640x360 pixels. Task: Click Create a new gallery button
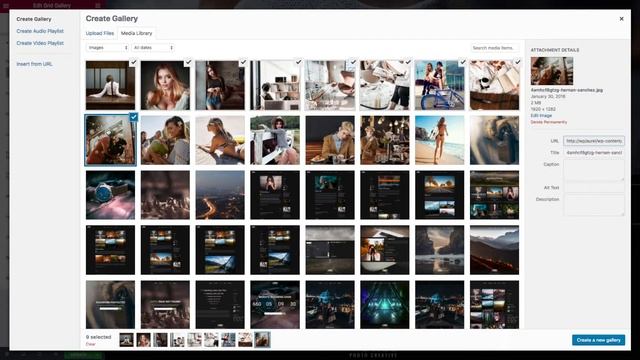tap(598, 340)
